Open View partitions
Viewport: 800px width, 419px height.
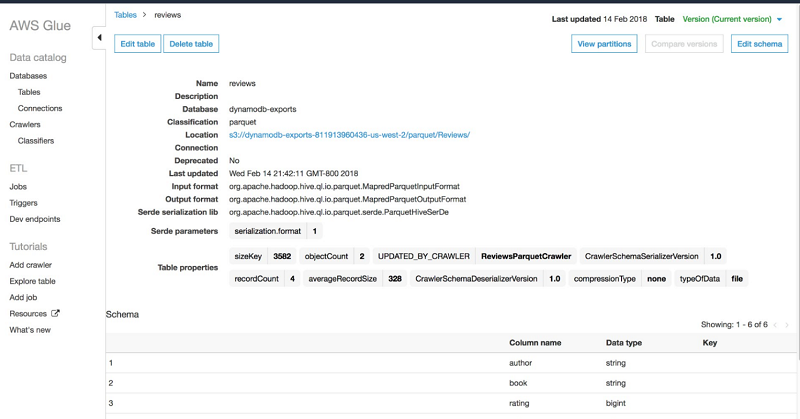click(x=604, y=44)
